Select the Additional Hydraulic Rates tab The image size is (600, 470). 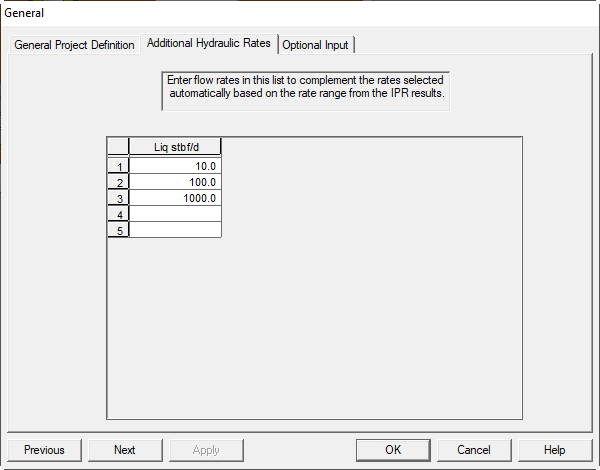pos(209,43)
